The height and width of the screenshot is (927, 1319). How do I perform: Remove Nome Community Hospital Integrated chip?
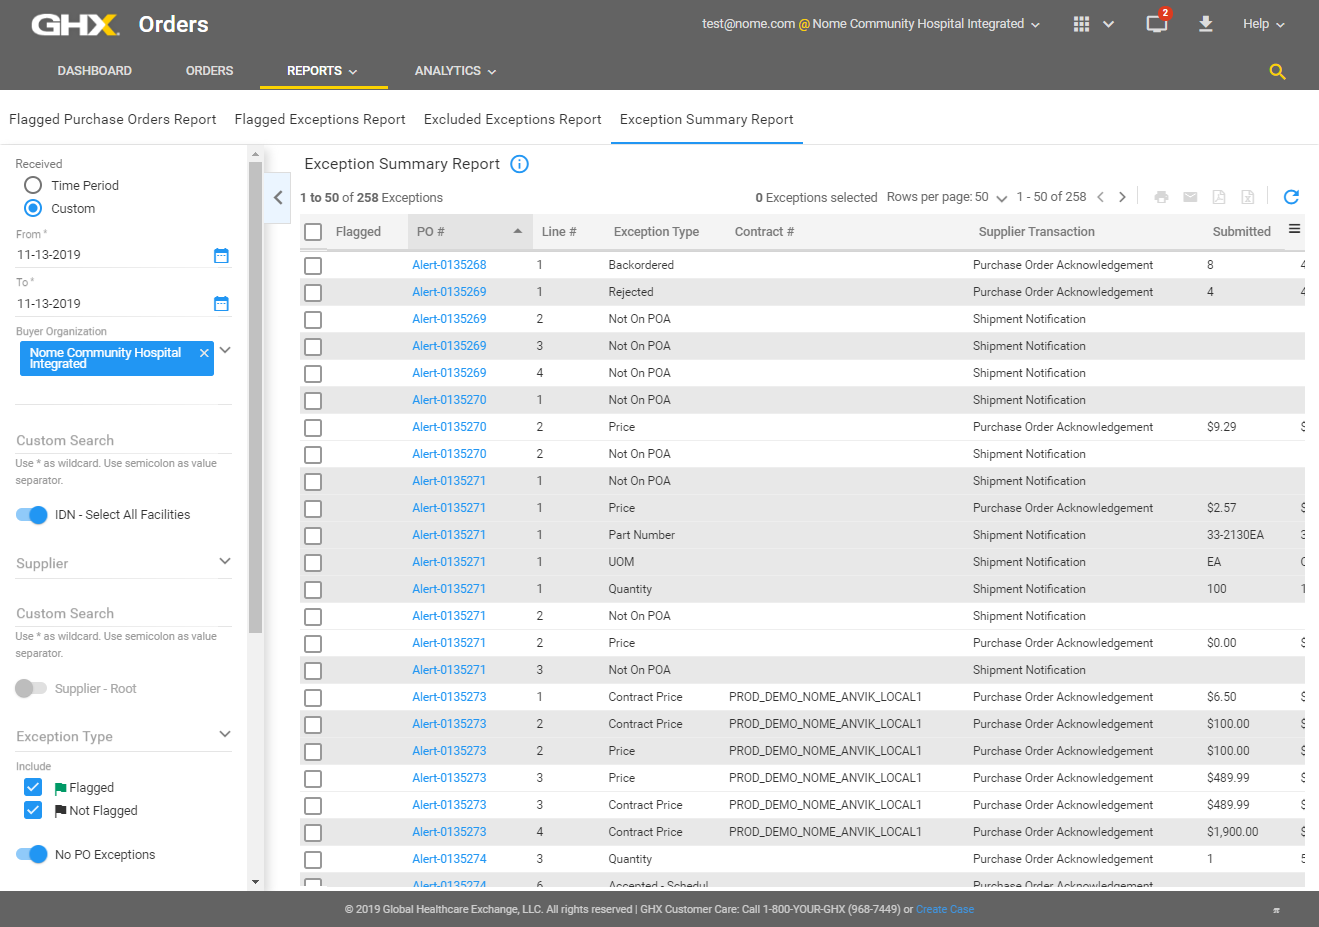coord(204,353)
